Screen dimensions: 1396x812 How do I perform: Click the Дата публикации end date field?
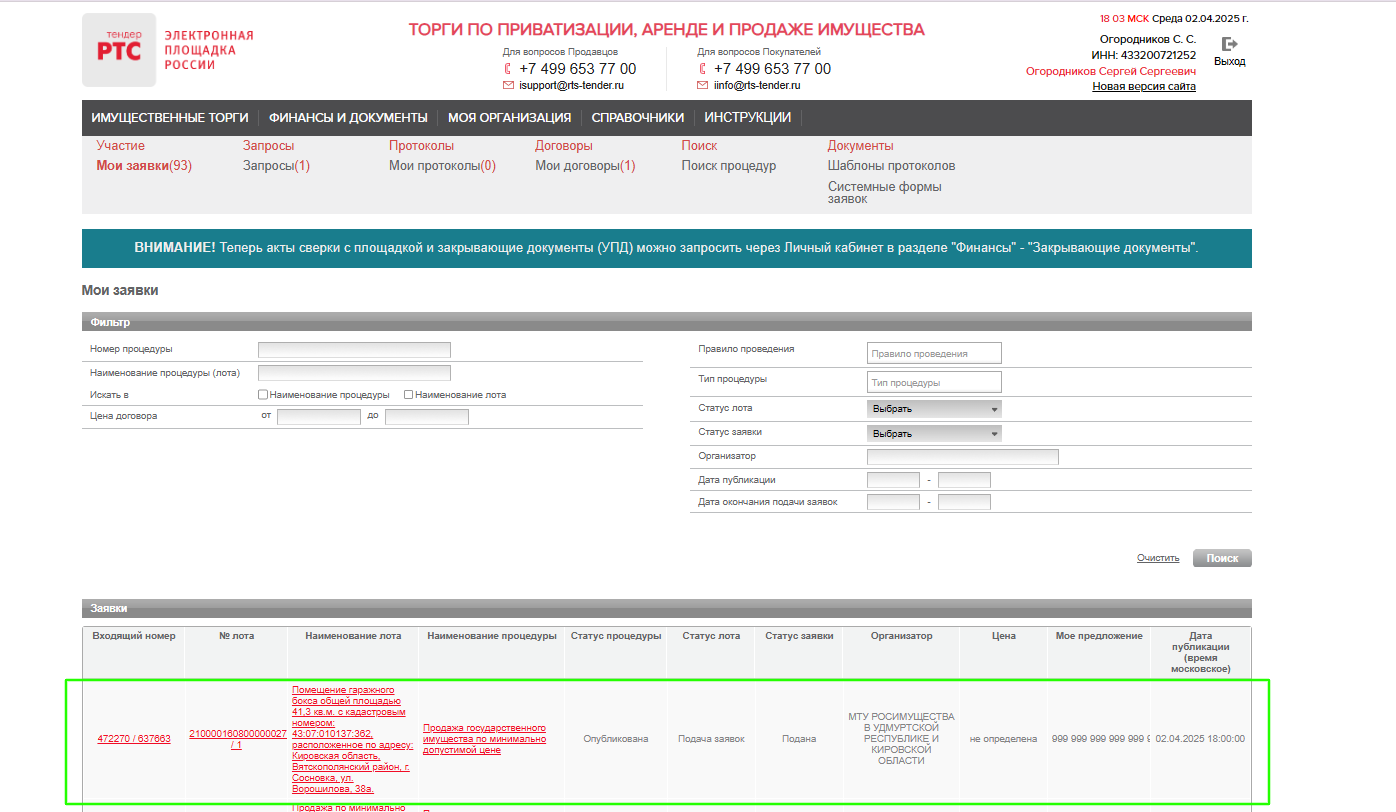964,480
